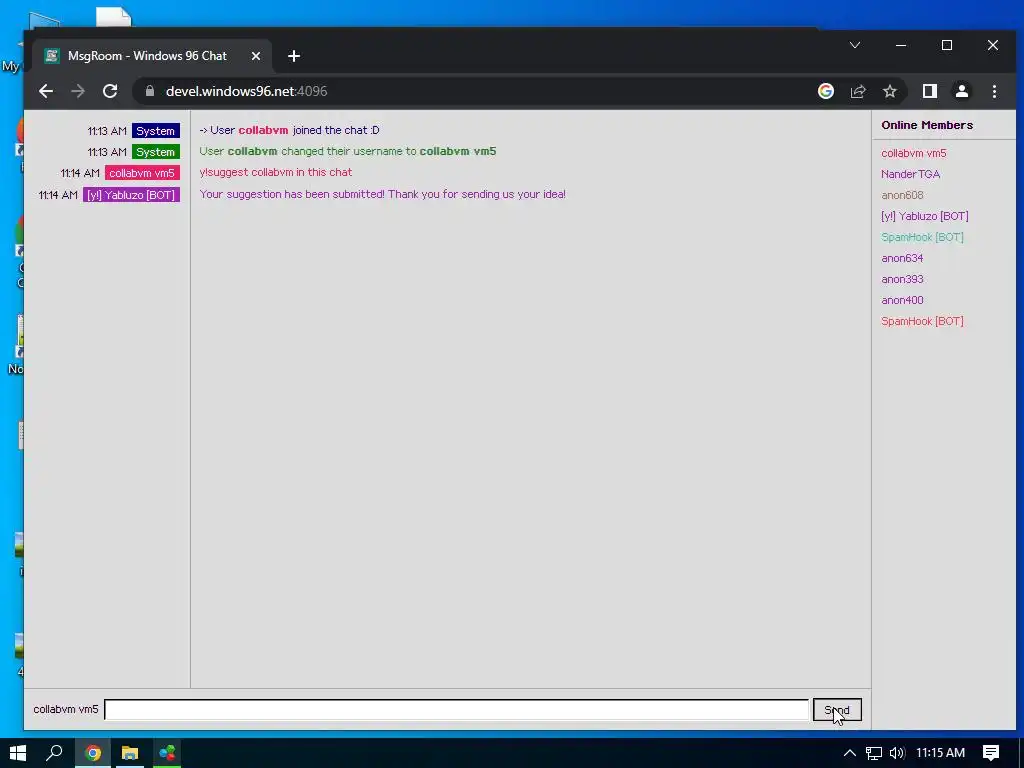Open a new browser tab
Screen dimensions: 1024x768
[x=294, y=56]
